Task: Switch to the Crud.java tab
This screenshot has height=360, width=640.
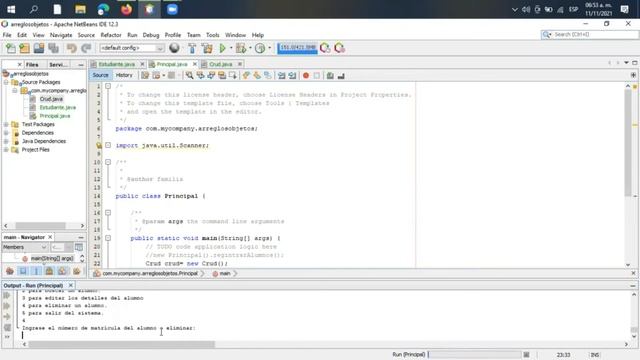Action: [x=220, y=64]
